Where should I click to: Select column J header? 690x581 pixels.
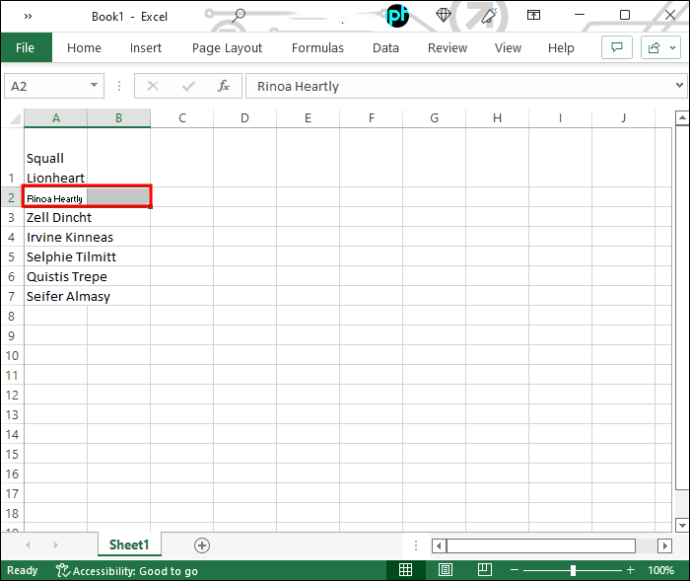(624, 118)
